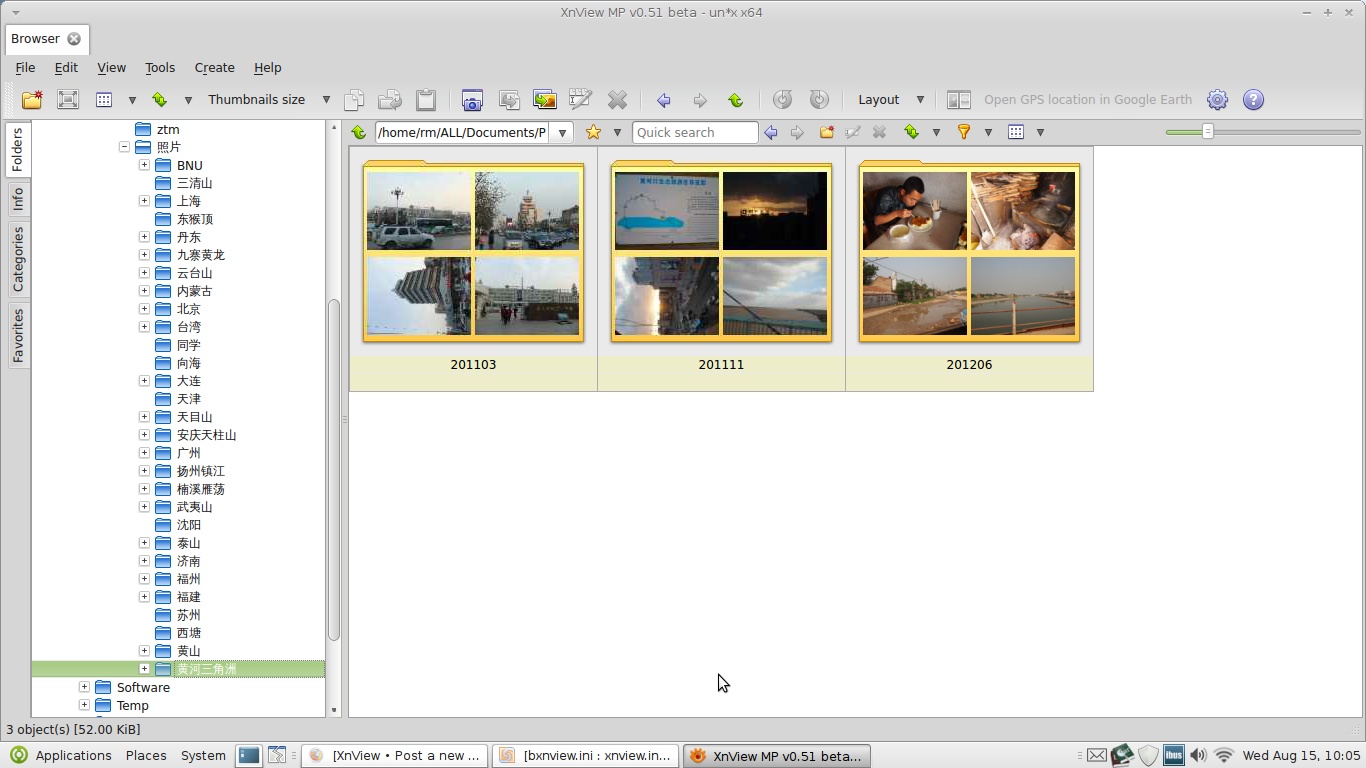
Task: Expand the BNU folder node
Action: point(144,165)
